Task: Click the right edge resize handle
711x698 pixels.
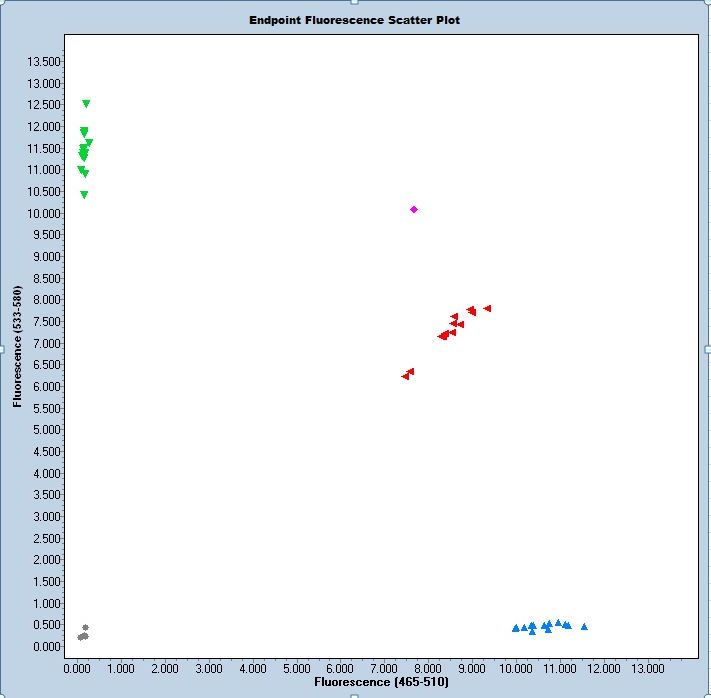Action: click(708, 349)
